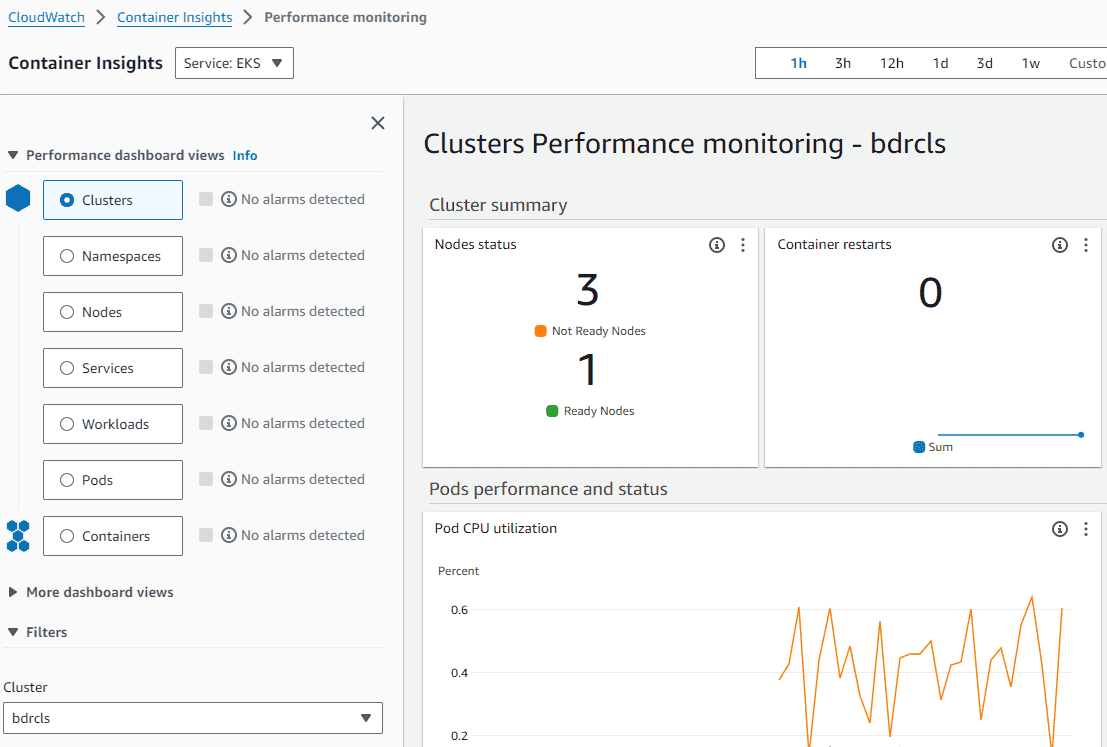Click the blue cluster hexagon icon
Viewport: 1107px width, 747px height.
pos(18,198)
